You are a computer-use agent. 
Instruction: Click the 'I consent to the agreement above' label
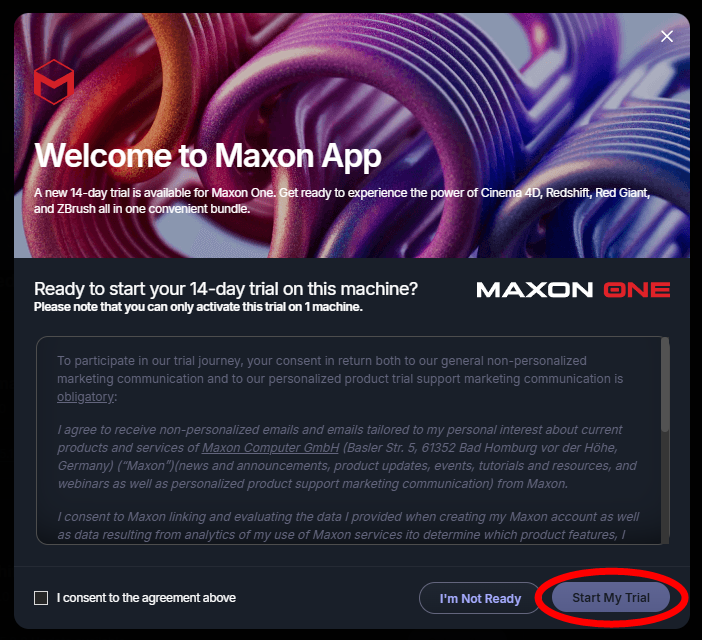coord(146,598)
